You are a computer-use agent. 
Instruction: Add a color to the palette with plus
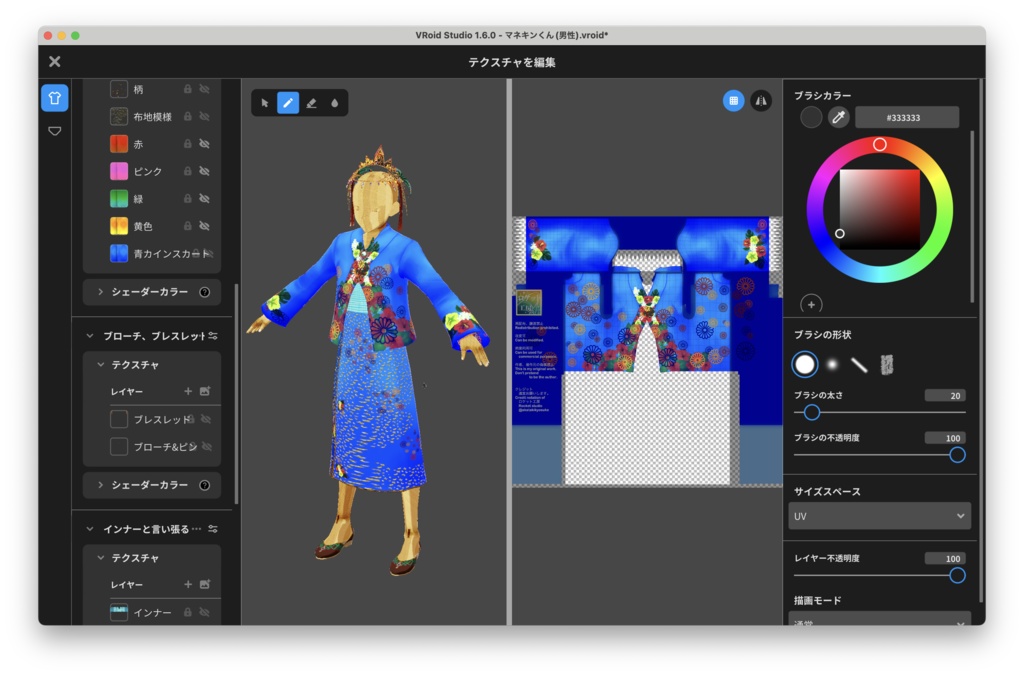811,304
